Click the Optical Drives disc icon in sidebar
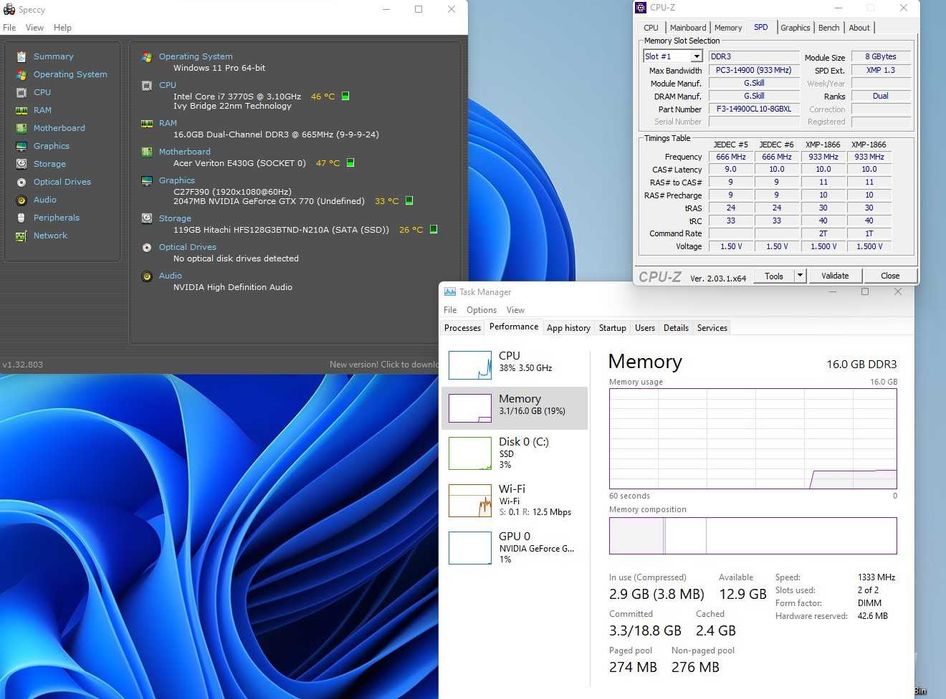This screenshot has height=699, width=946. [x=22, y=182]
